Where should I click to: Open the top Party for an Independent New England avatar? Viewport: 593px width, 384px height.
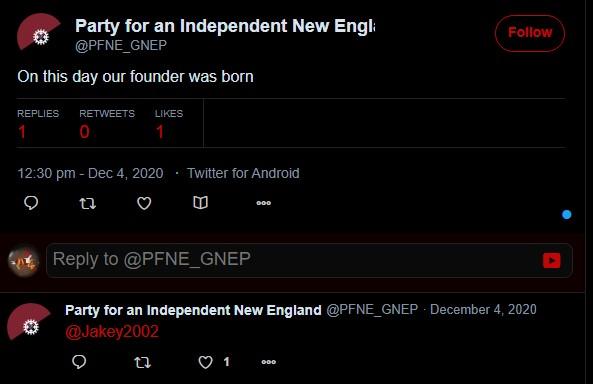pos(39,32)
